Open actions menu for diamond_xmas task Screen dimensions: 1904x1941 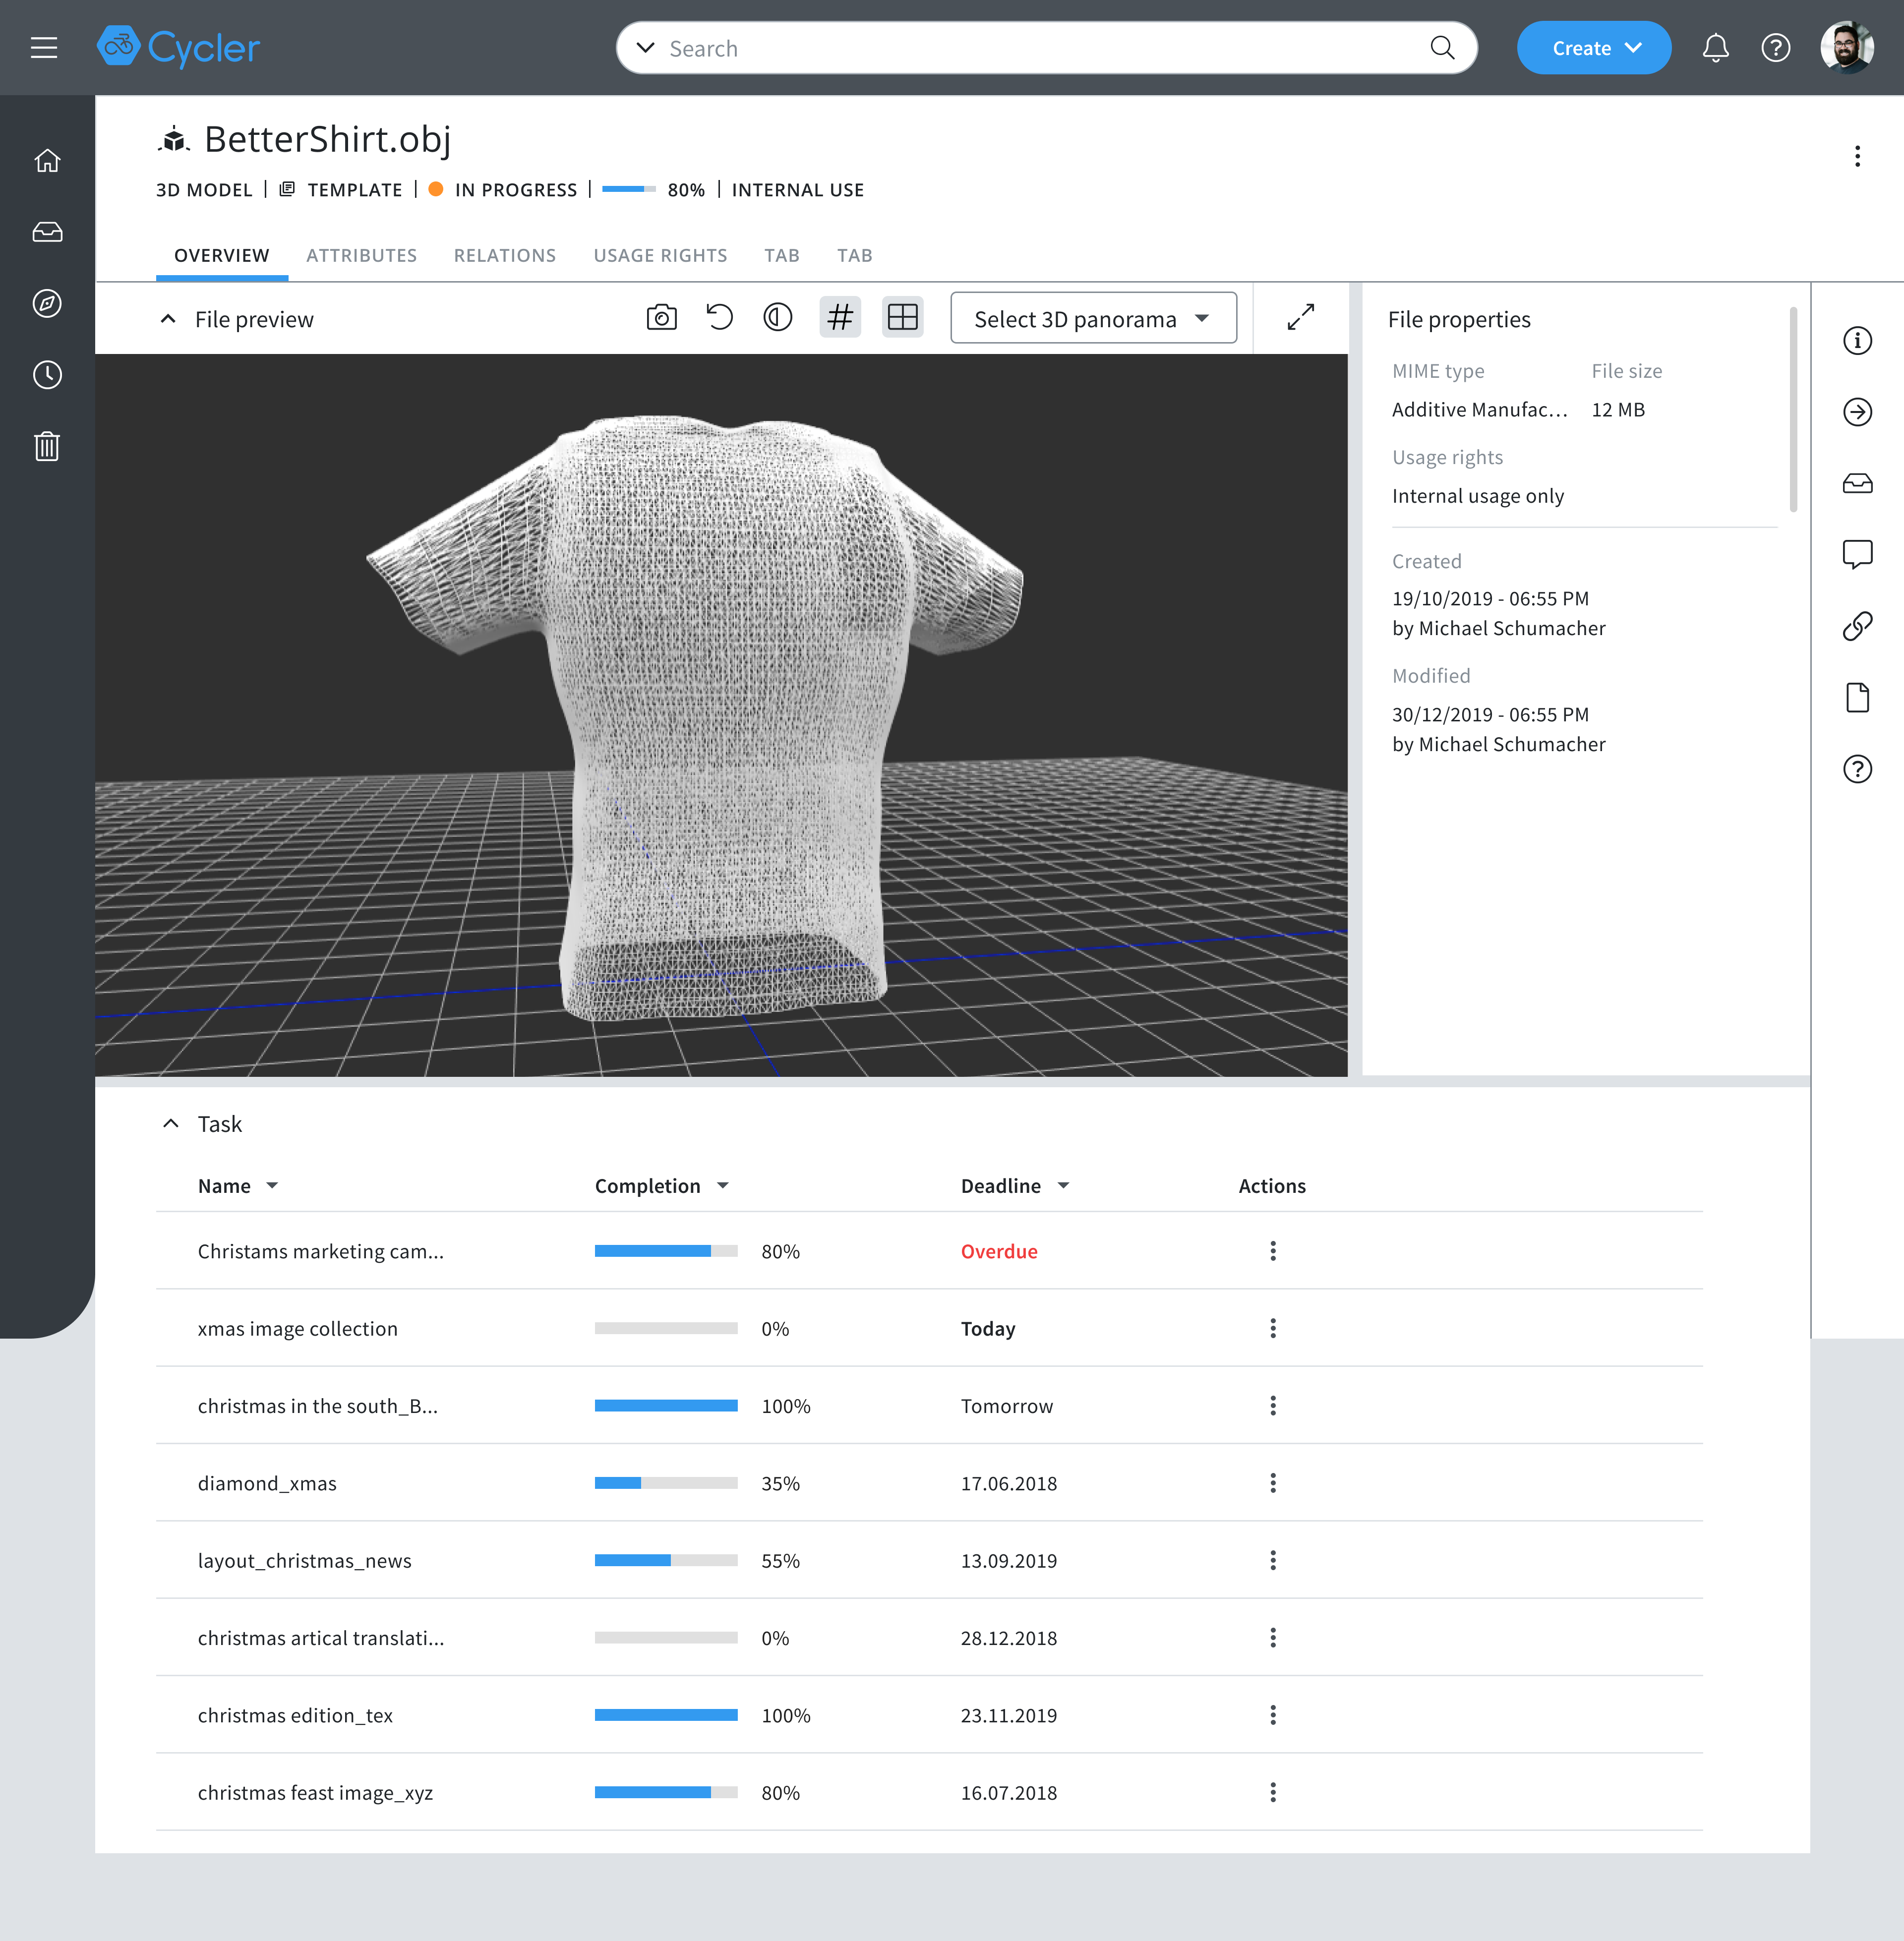coord(1272,1483)
